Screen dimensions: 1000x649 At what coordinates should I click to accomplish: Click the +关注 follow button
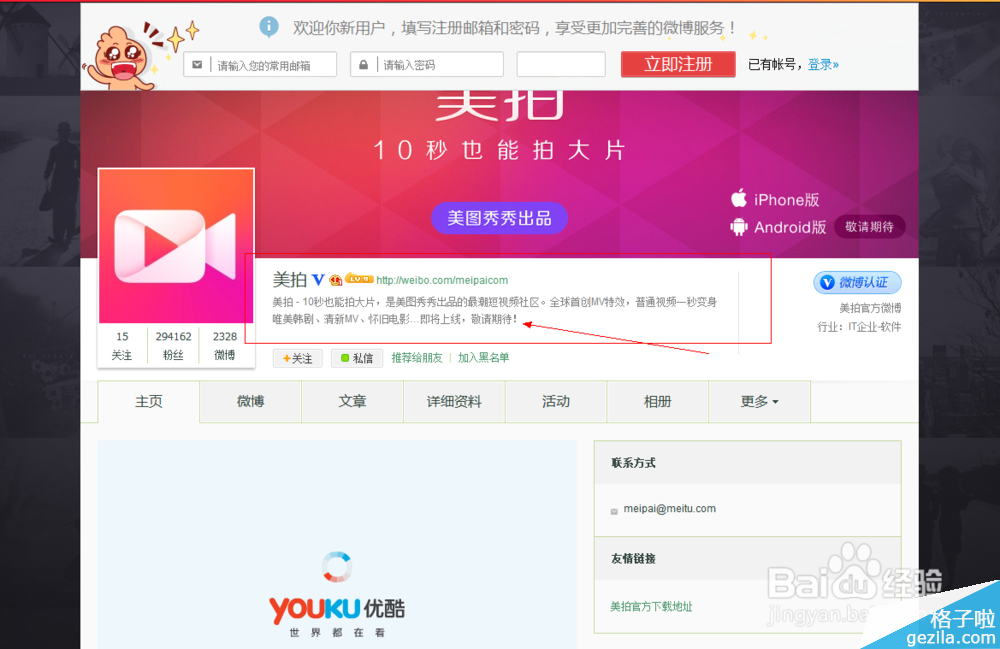coord(298,358)
